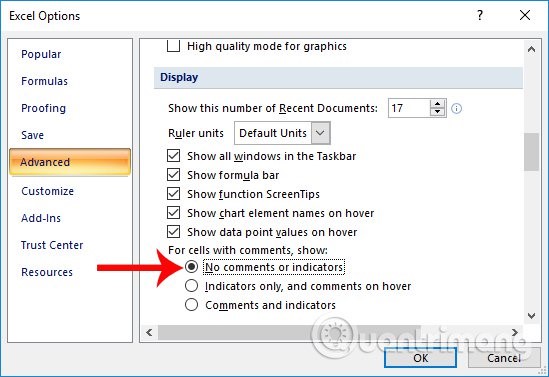Viewport: 549px width, 377px height.
Task: Click vertical scrollbar down arrow
Action: [x=531, y=316]
